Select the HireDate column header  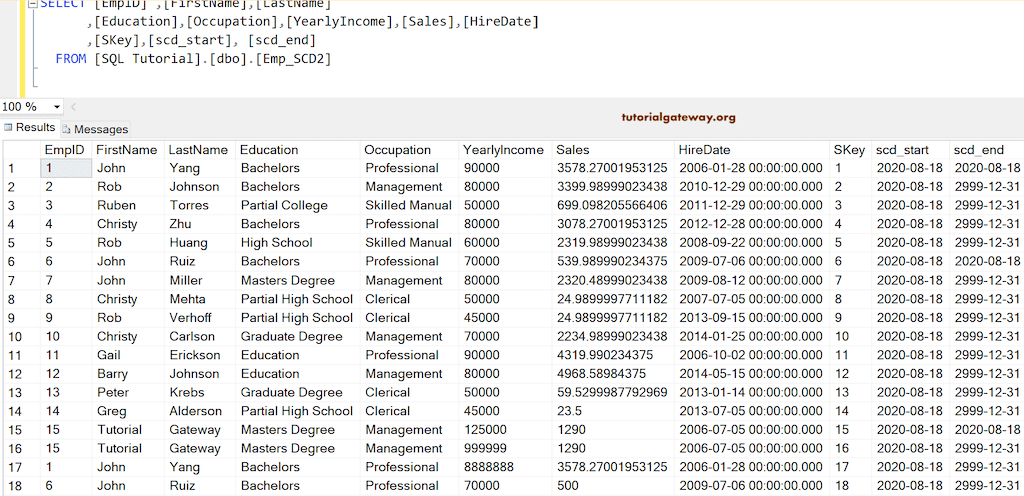[x=704, y=149]
